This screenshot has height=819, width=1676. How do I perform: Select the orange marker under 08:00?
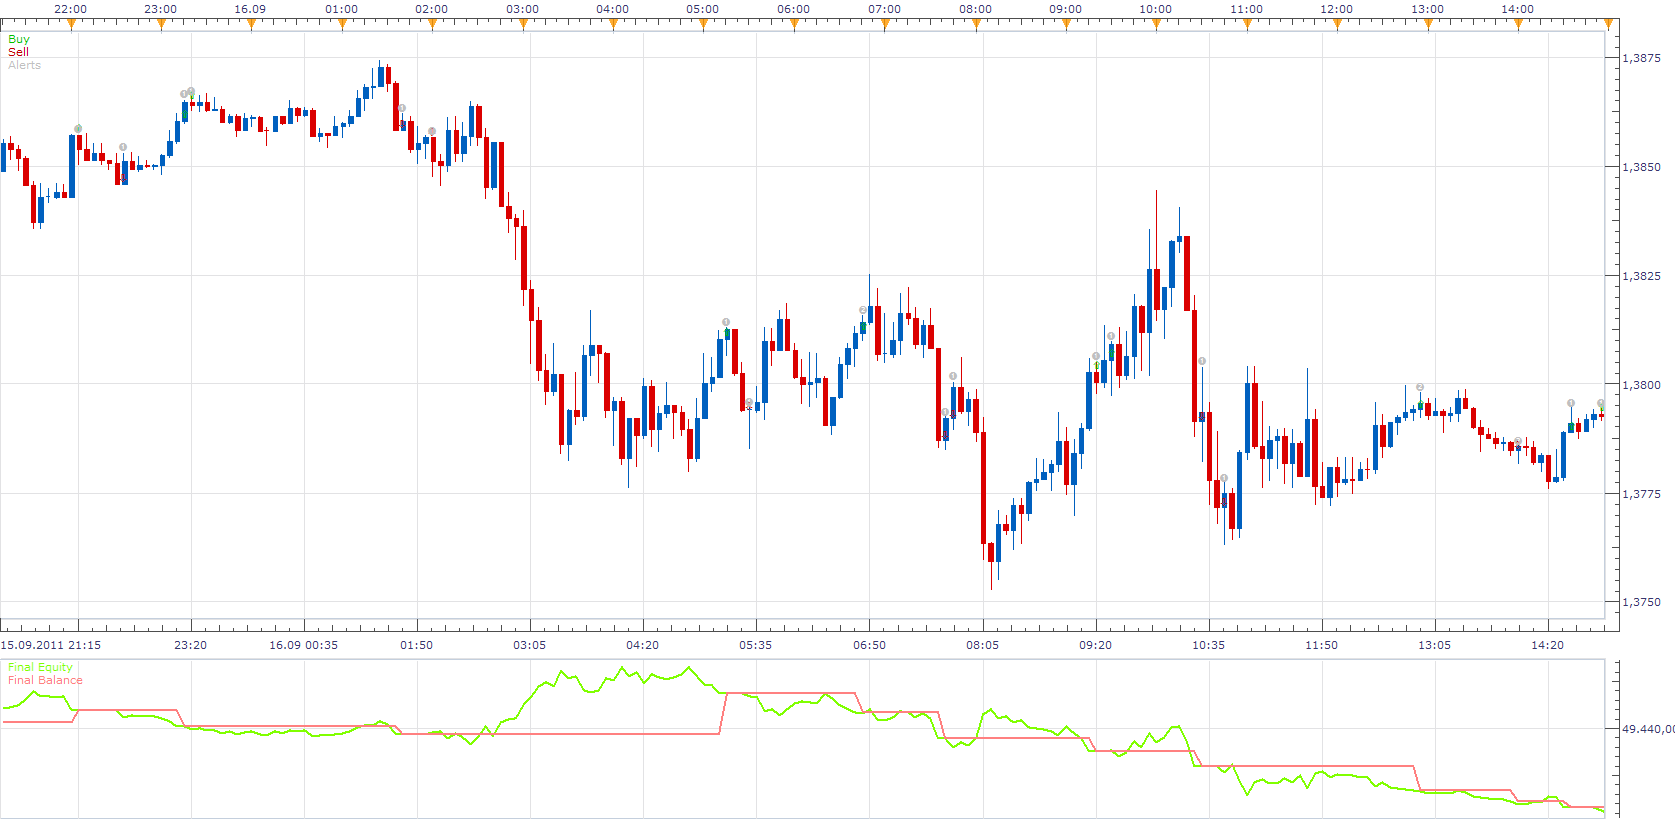[x=976, y=24]
